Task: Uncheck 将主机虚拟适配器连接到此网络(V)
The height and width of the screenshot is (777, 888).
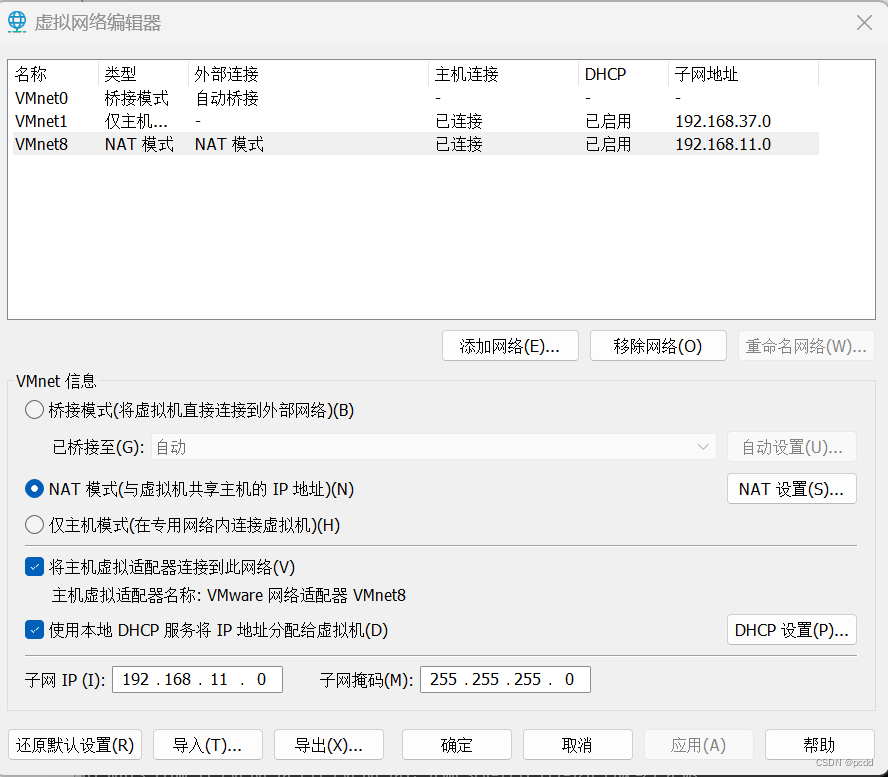Action: 33,566
